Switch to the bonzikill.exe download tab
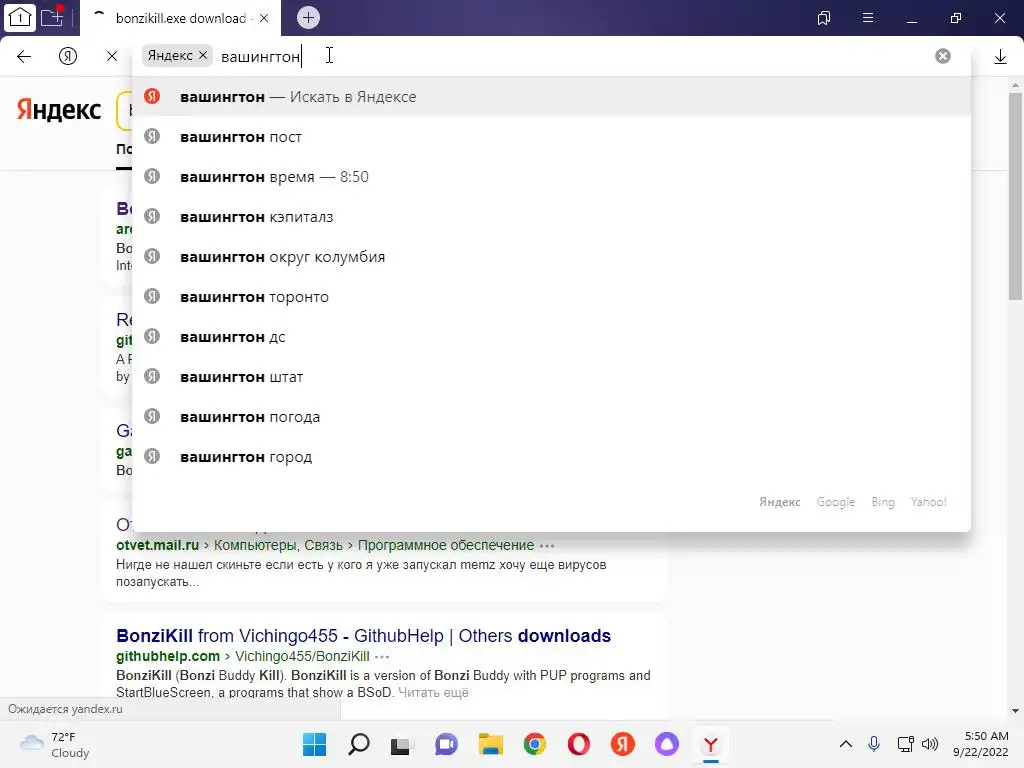 pos(180,18)
